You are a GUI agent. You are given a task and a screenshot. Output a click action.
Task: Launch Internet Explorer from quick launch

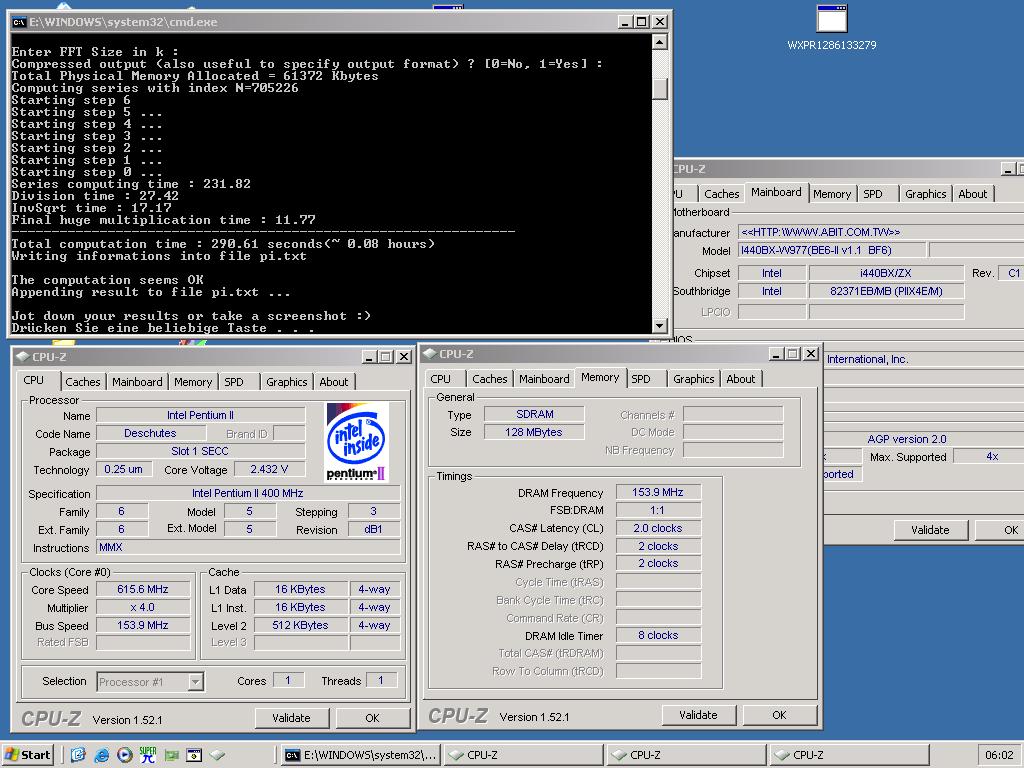click(101, 755)
